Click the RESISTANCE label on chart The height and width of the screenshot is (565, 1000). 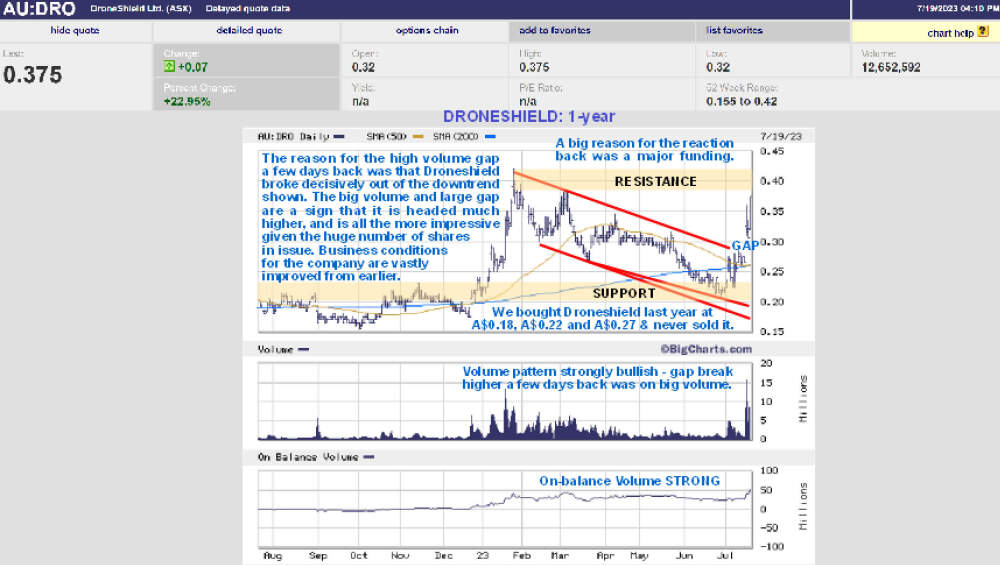655,182
